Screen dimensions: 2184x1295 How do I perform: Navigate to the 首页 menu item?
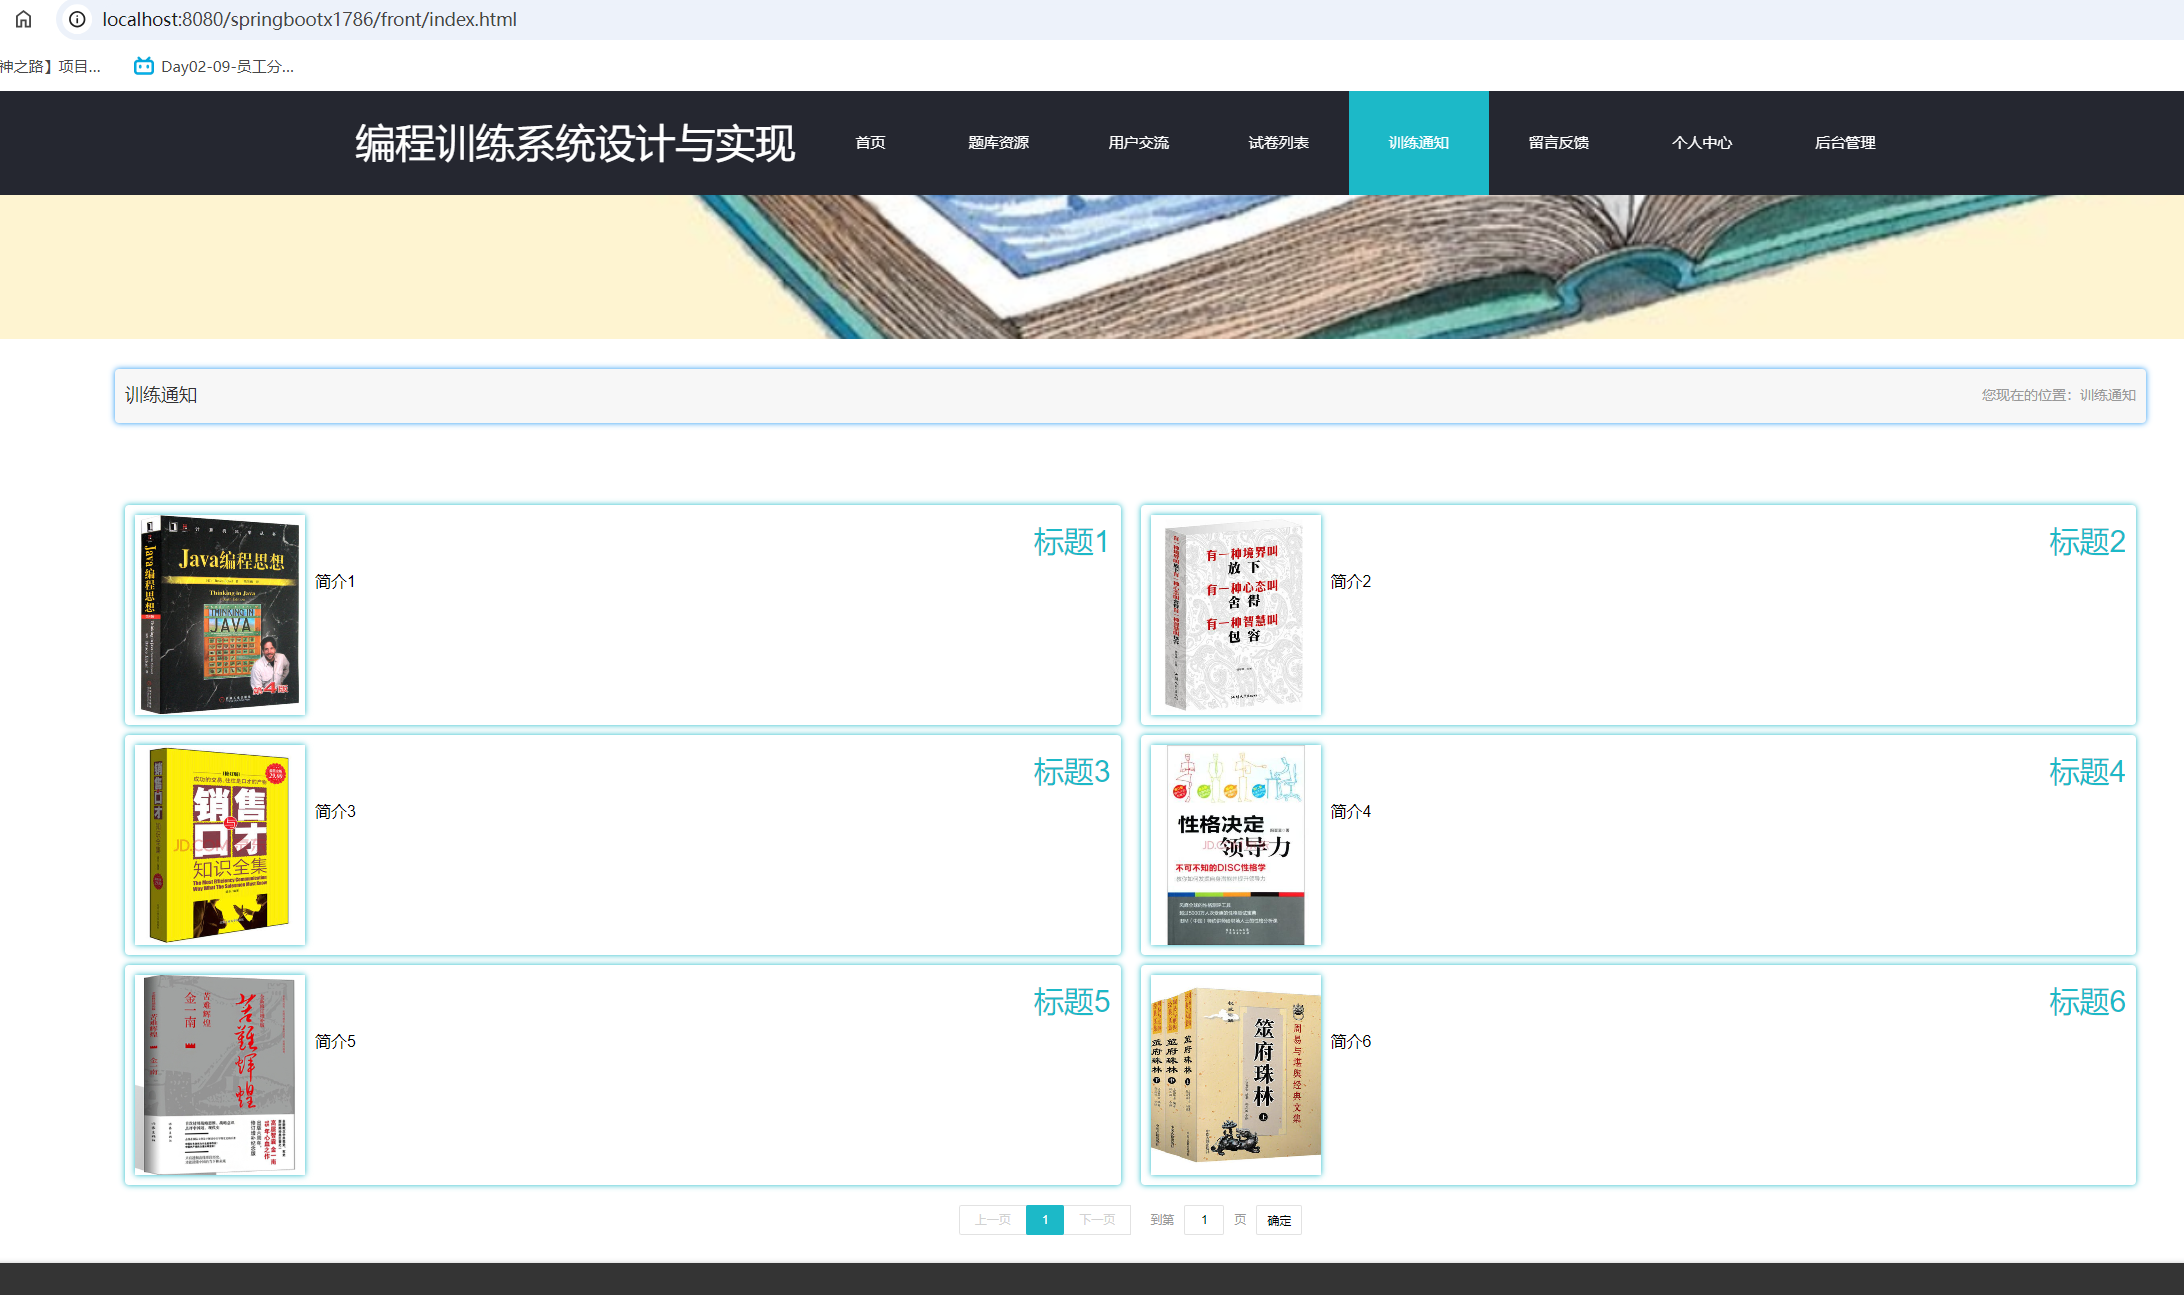pyautogui.click(x=868, y=142)
